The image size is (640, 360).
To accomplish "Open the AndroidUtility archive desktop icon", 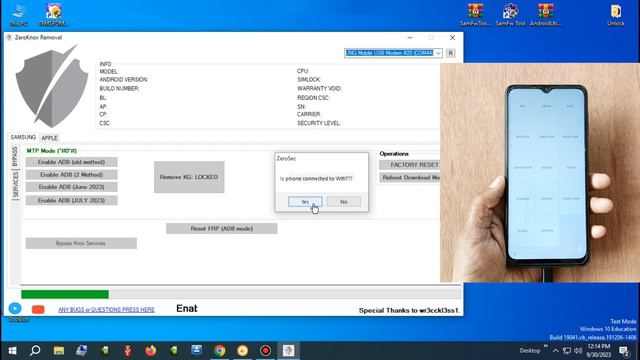I will 545,15.
